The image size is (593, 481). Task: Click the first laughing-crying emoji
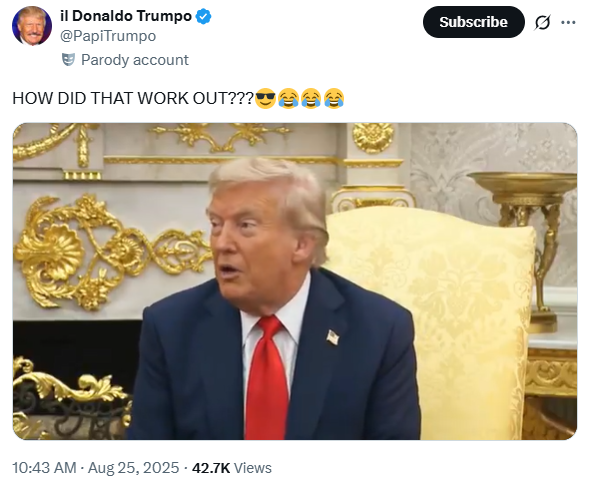[288, 98]
